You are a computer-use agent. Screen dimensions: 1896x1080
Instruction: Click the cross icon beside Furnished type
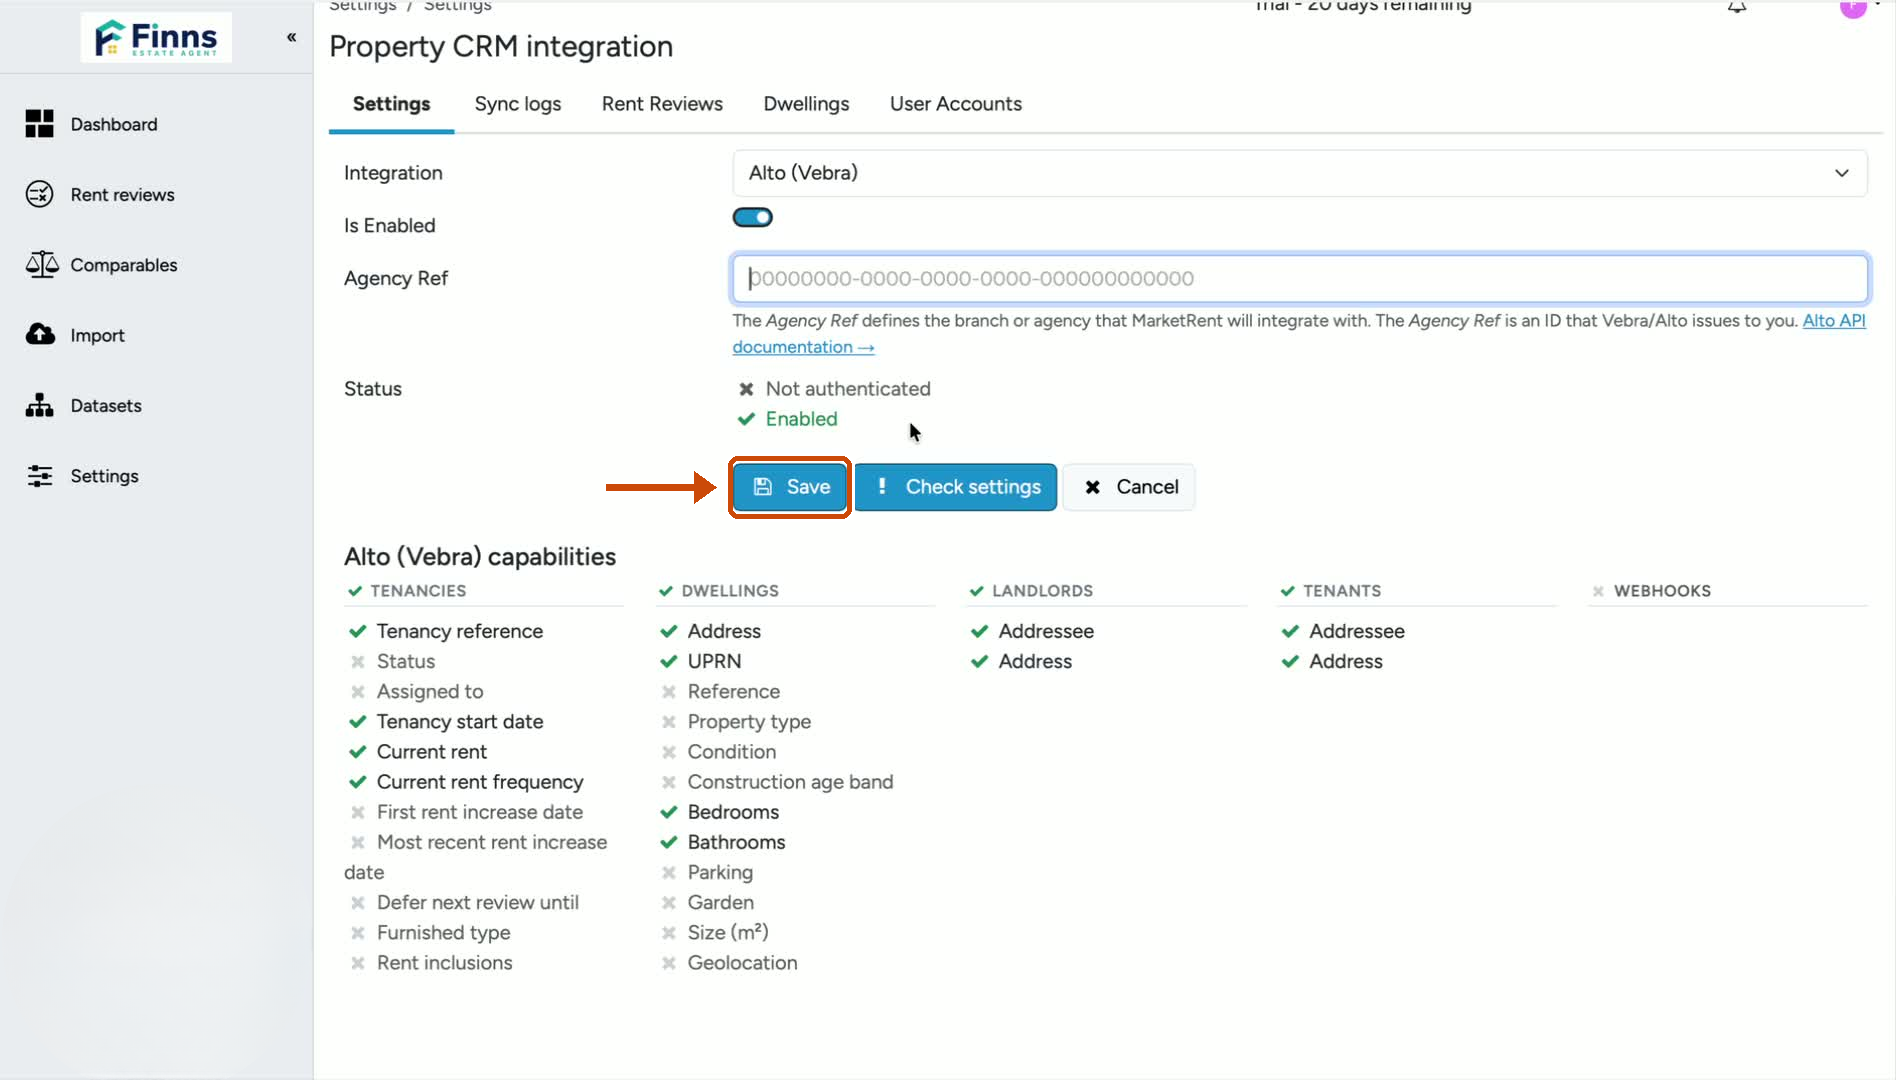[x=358, y=933]
